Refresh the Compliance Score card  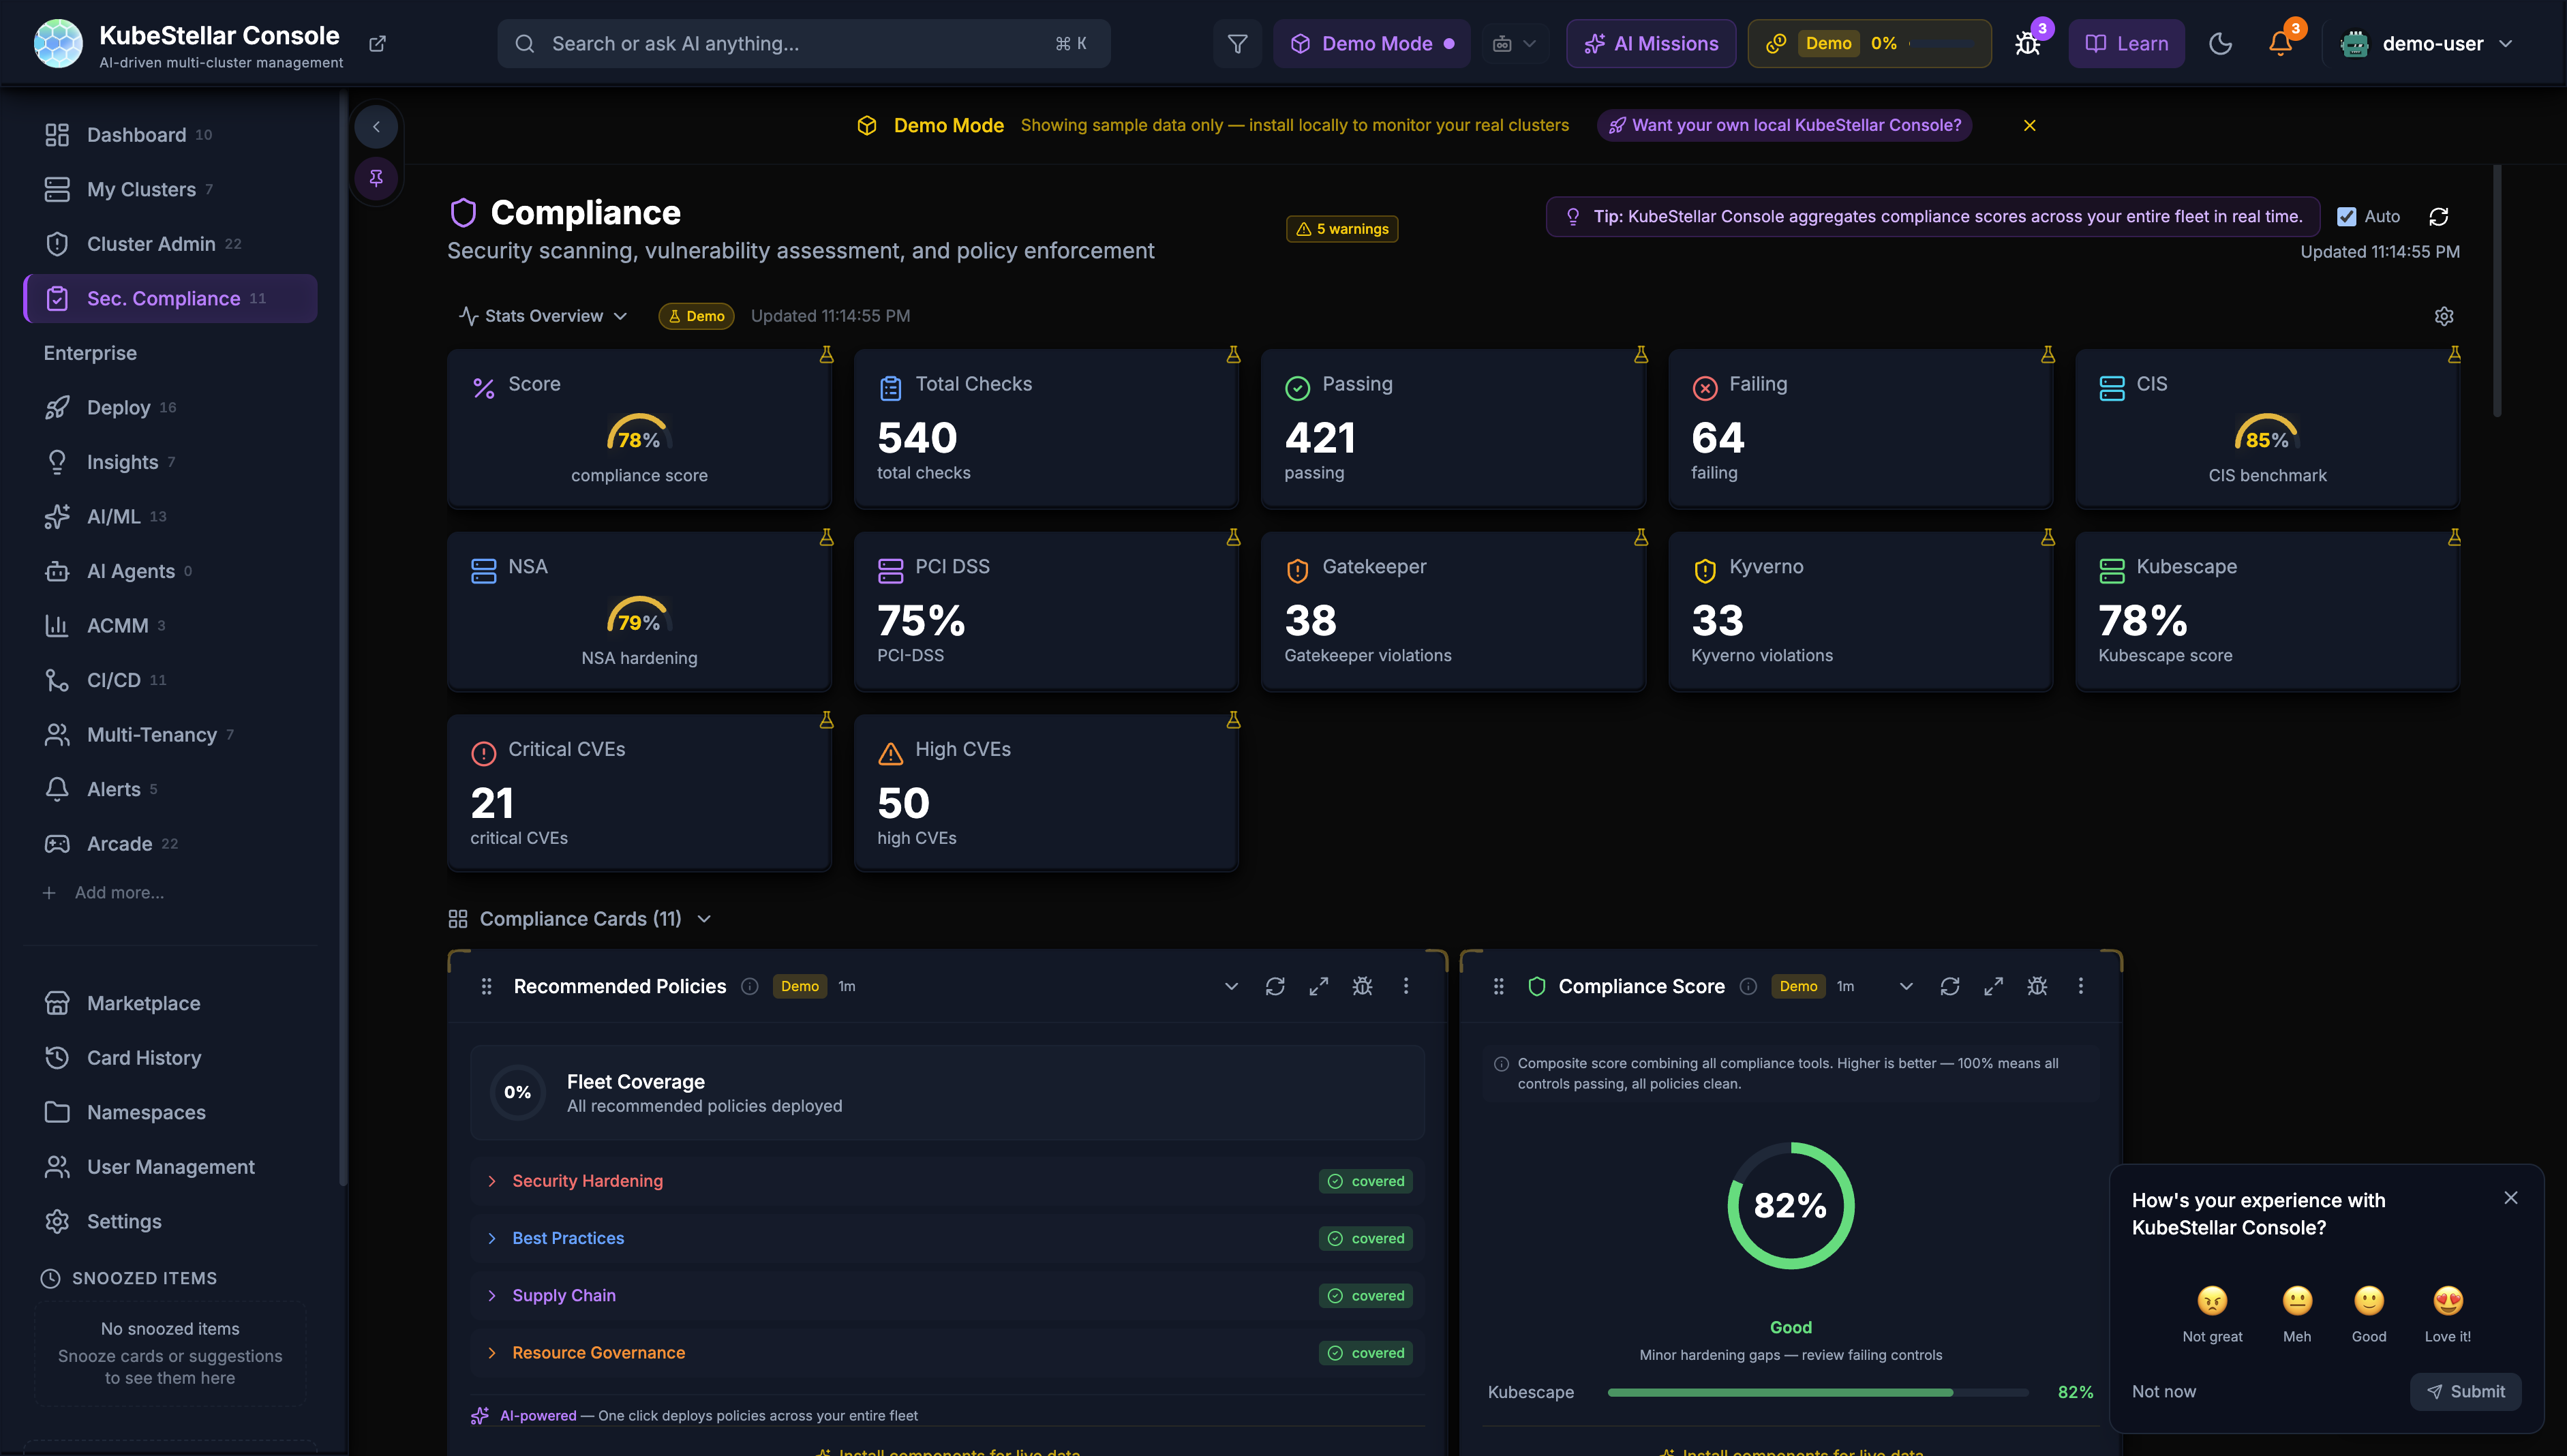coord(1950,986)
